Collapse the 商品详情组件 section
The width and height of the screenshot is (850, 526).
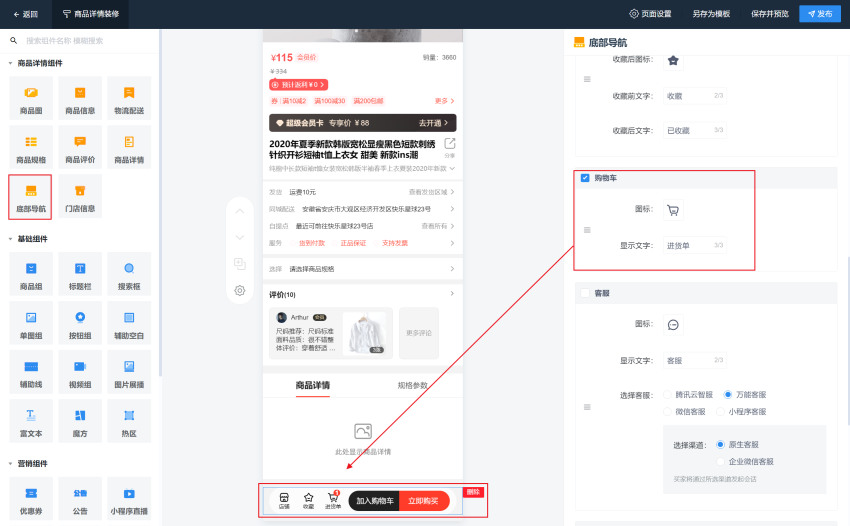pos(10,63)
